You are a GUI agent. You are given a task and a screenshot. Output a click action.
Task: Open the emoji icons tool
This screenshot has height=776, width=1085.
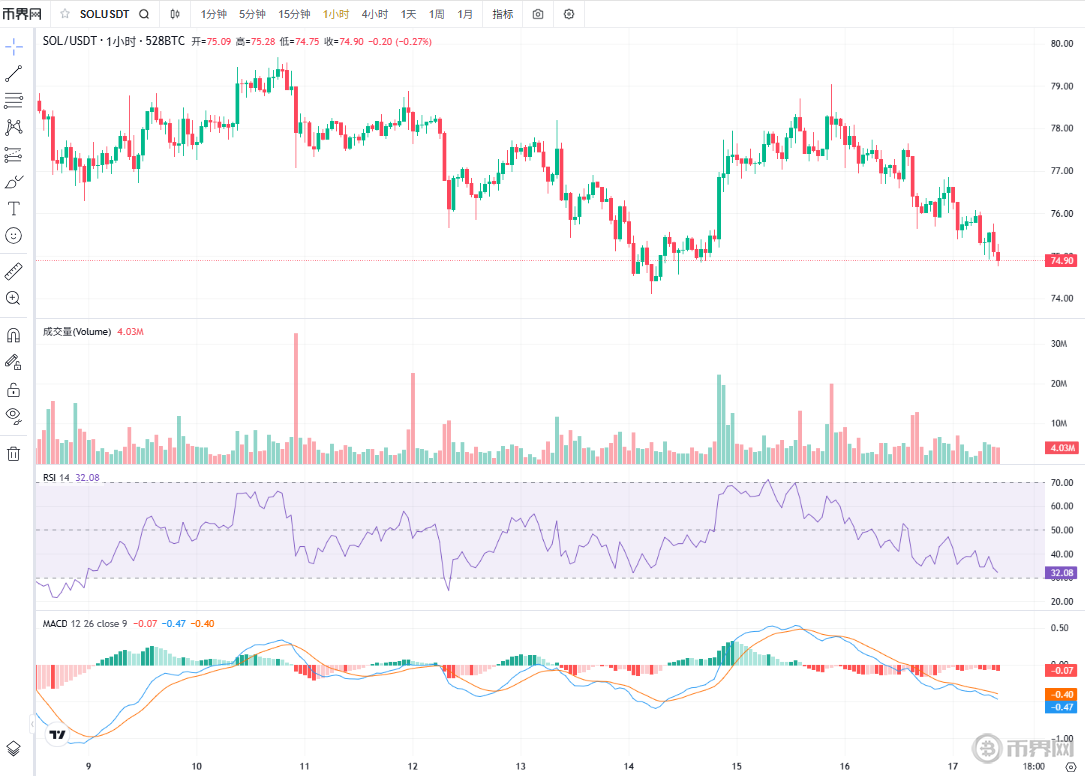[x=14, y=235]
